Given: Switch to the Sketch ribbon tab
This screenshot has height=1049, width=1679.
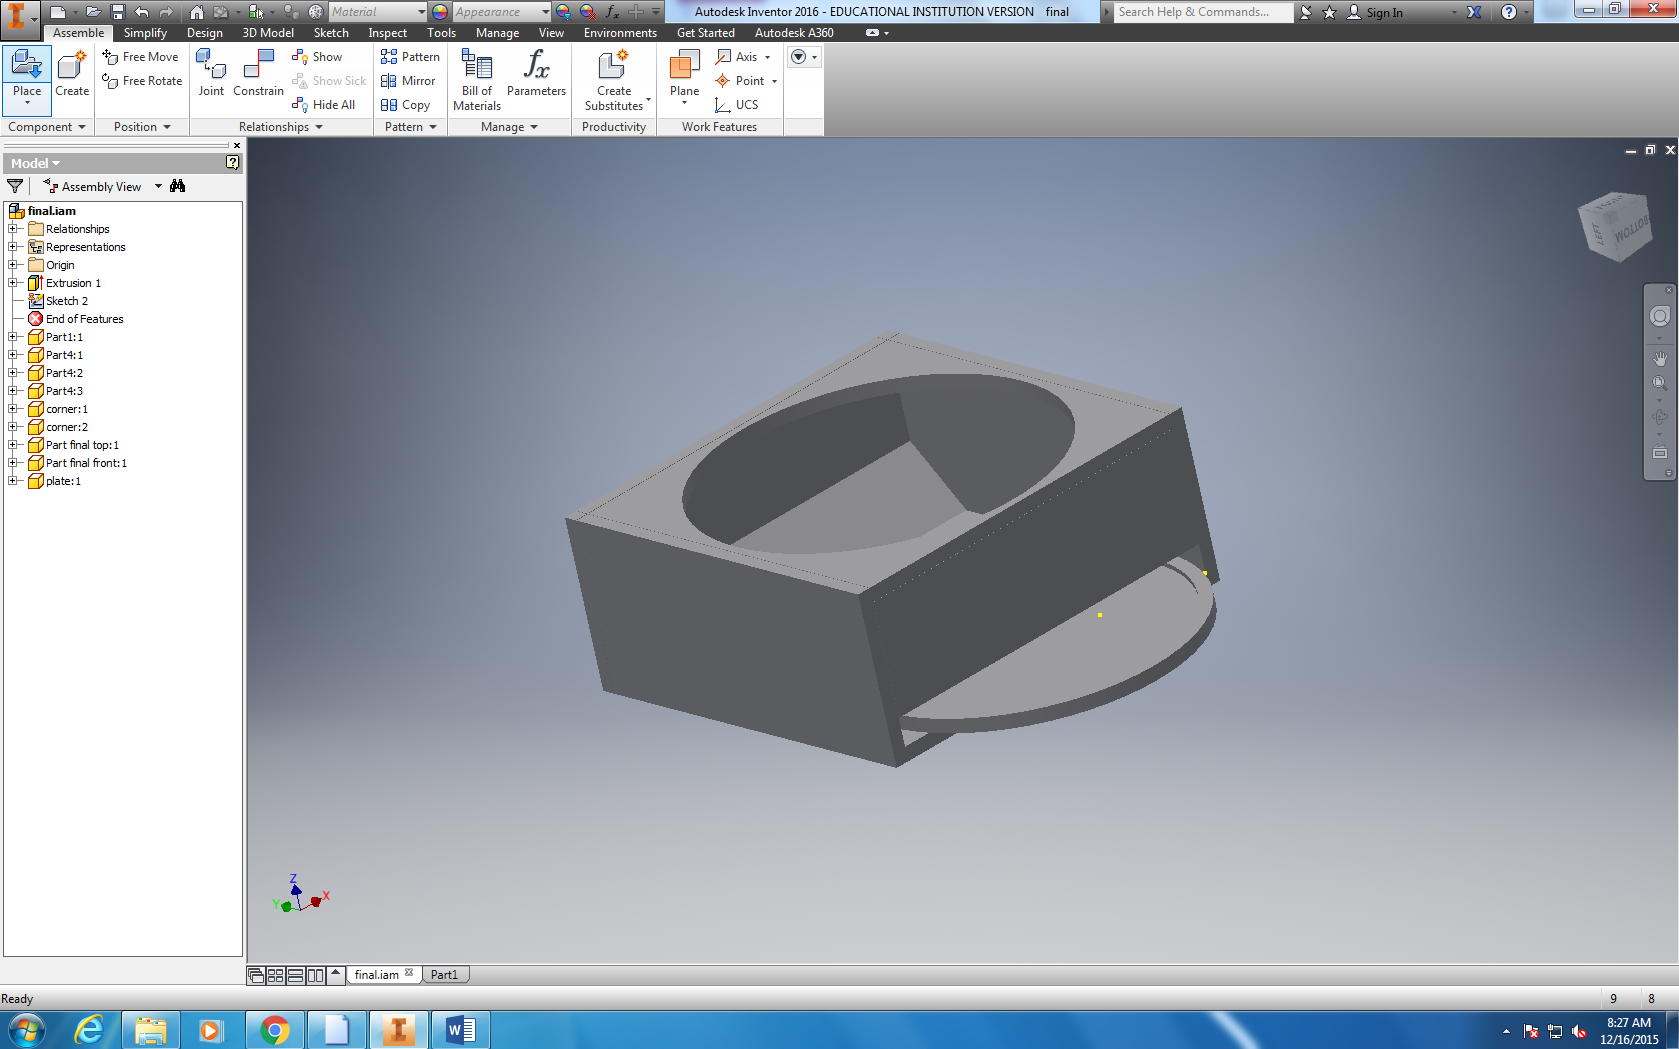Looking at the screenshot, I should (x=331, y=33).
